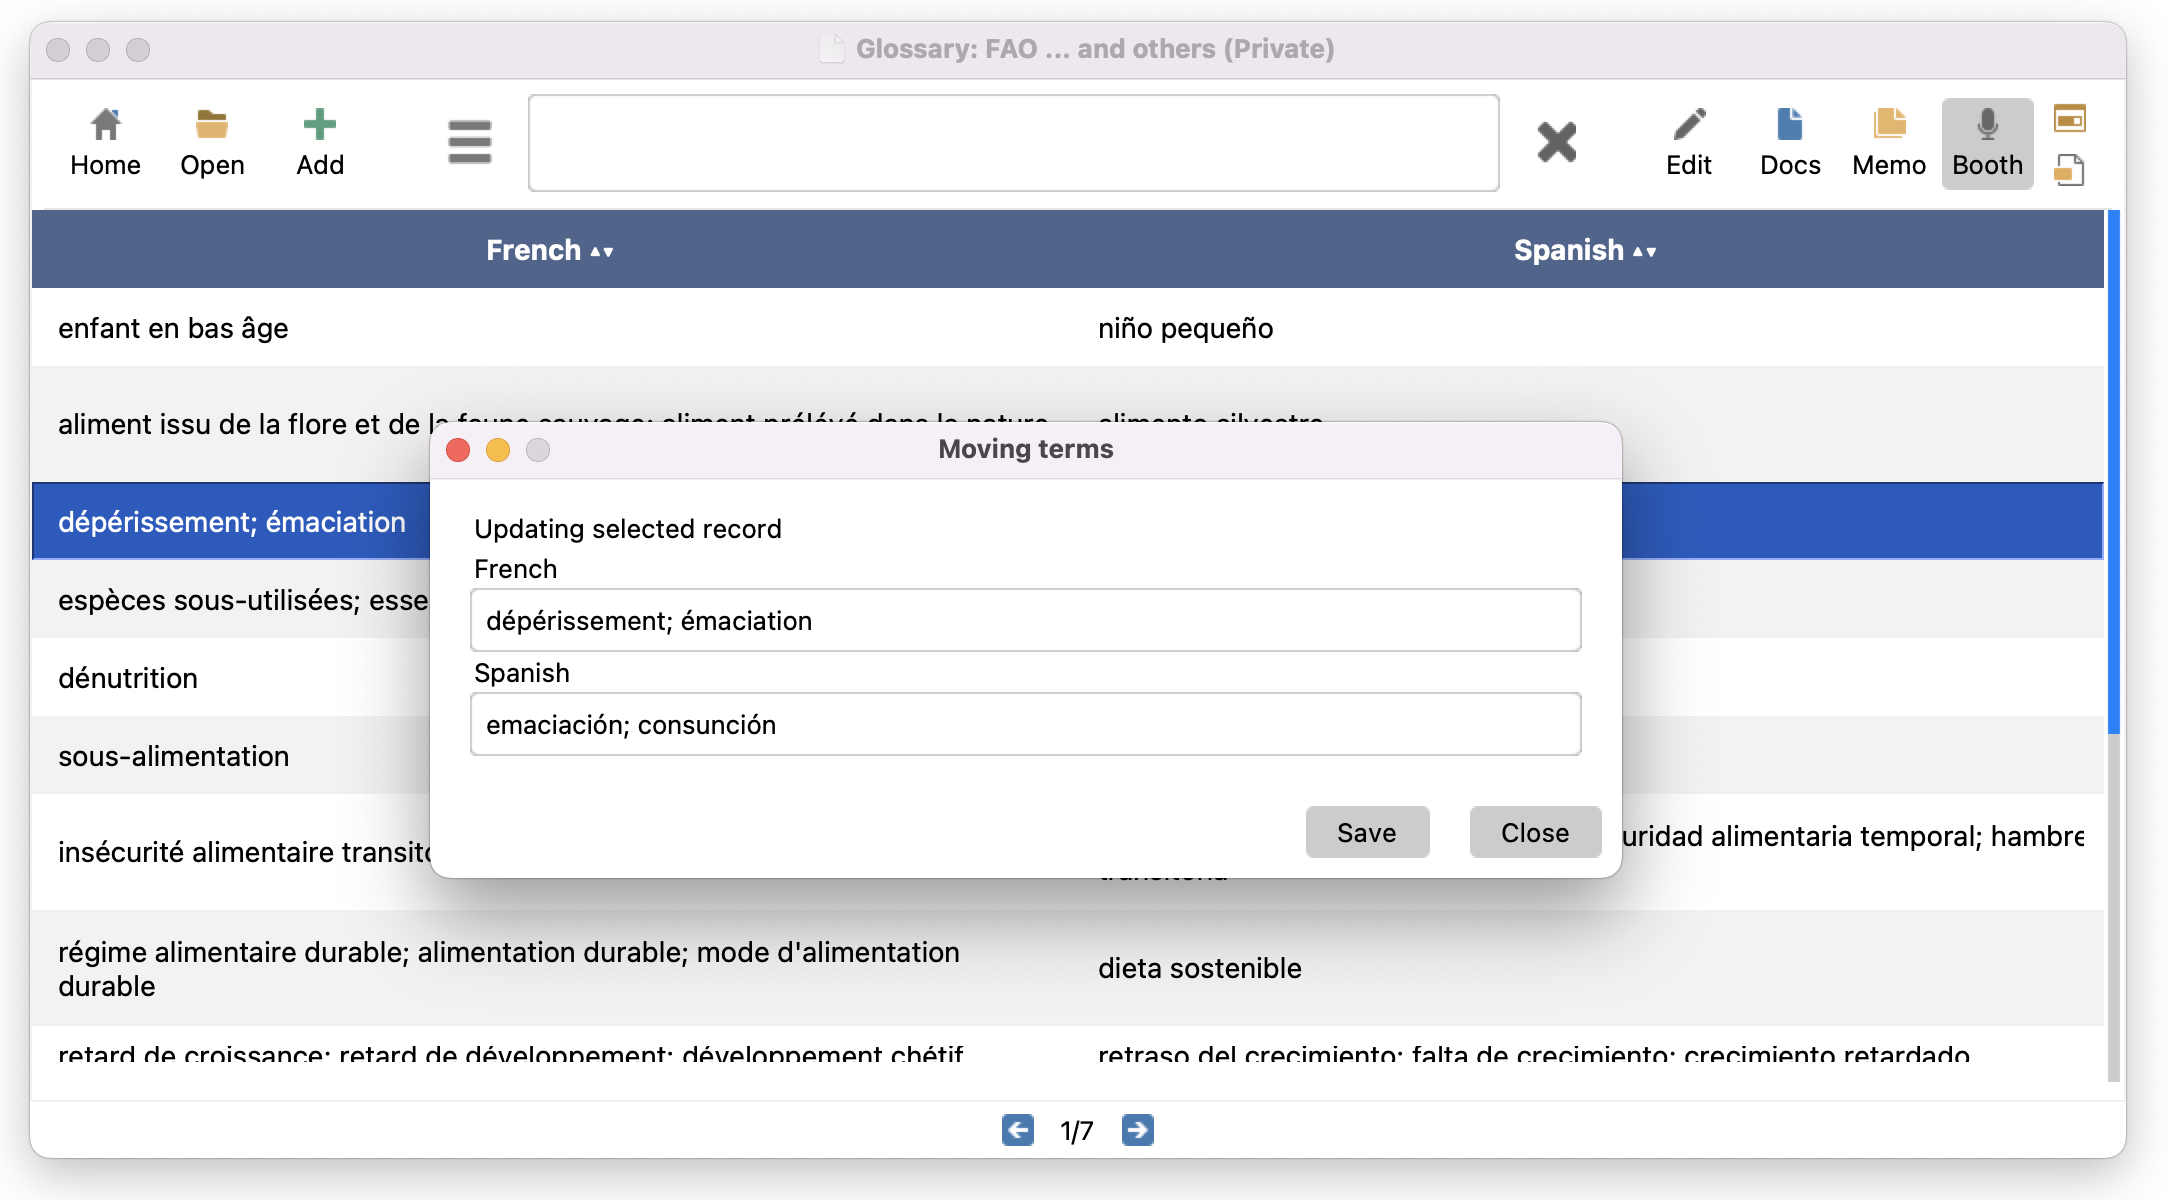Open a glossary with Open icon

(212, 142)
